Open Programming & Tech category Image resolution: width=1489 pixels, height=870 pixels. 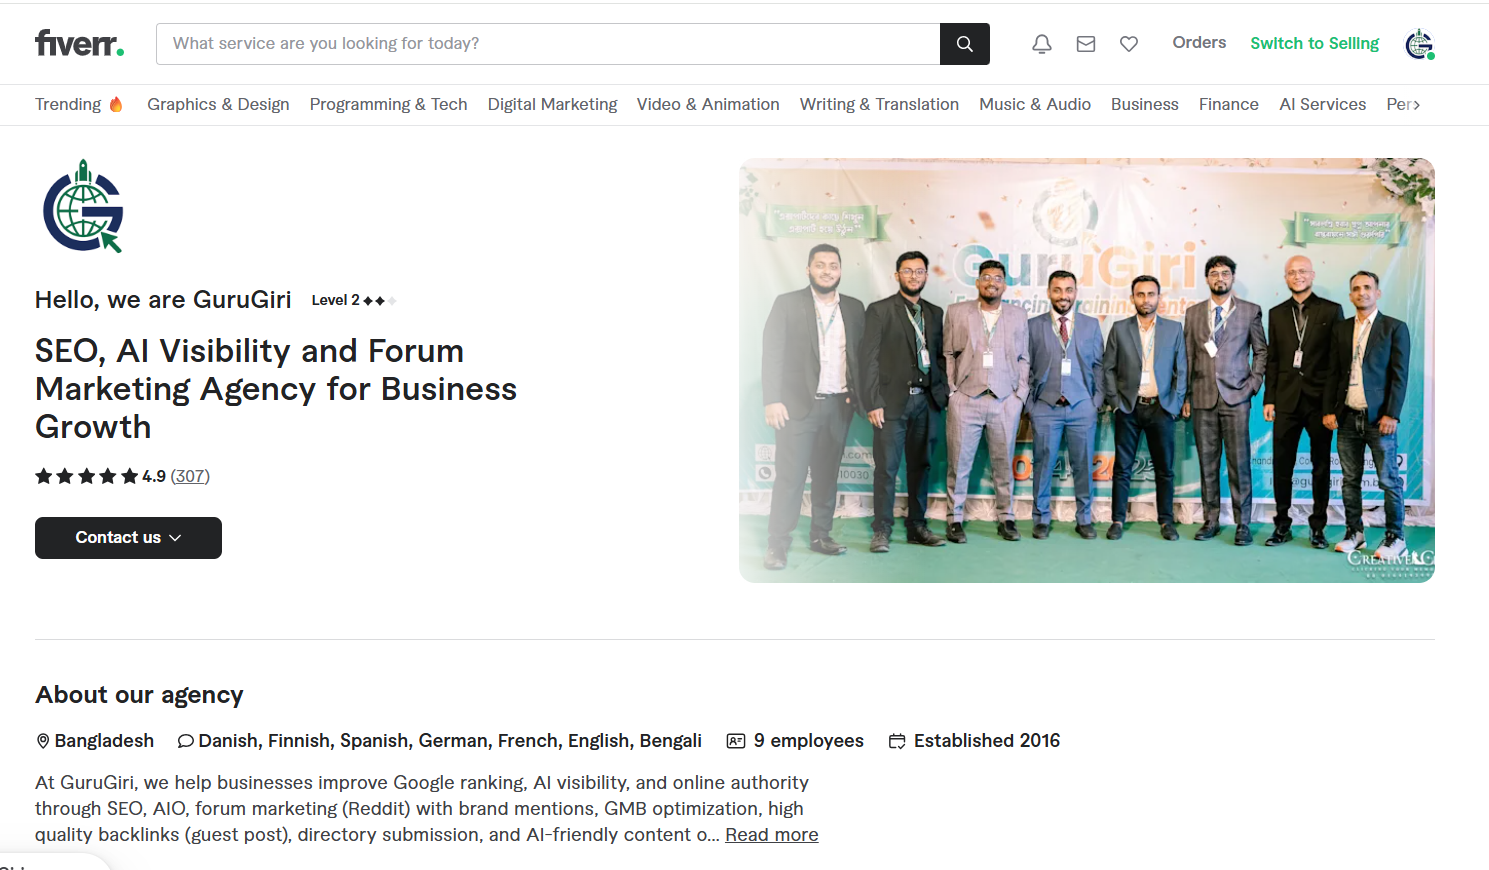(x=389, y=104)
